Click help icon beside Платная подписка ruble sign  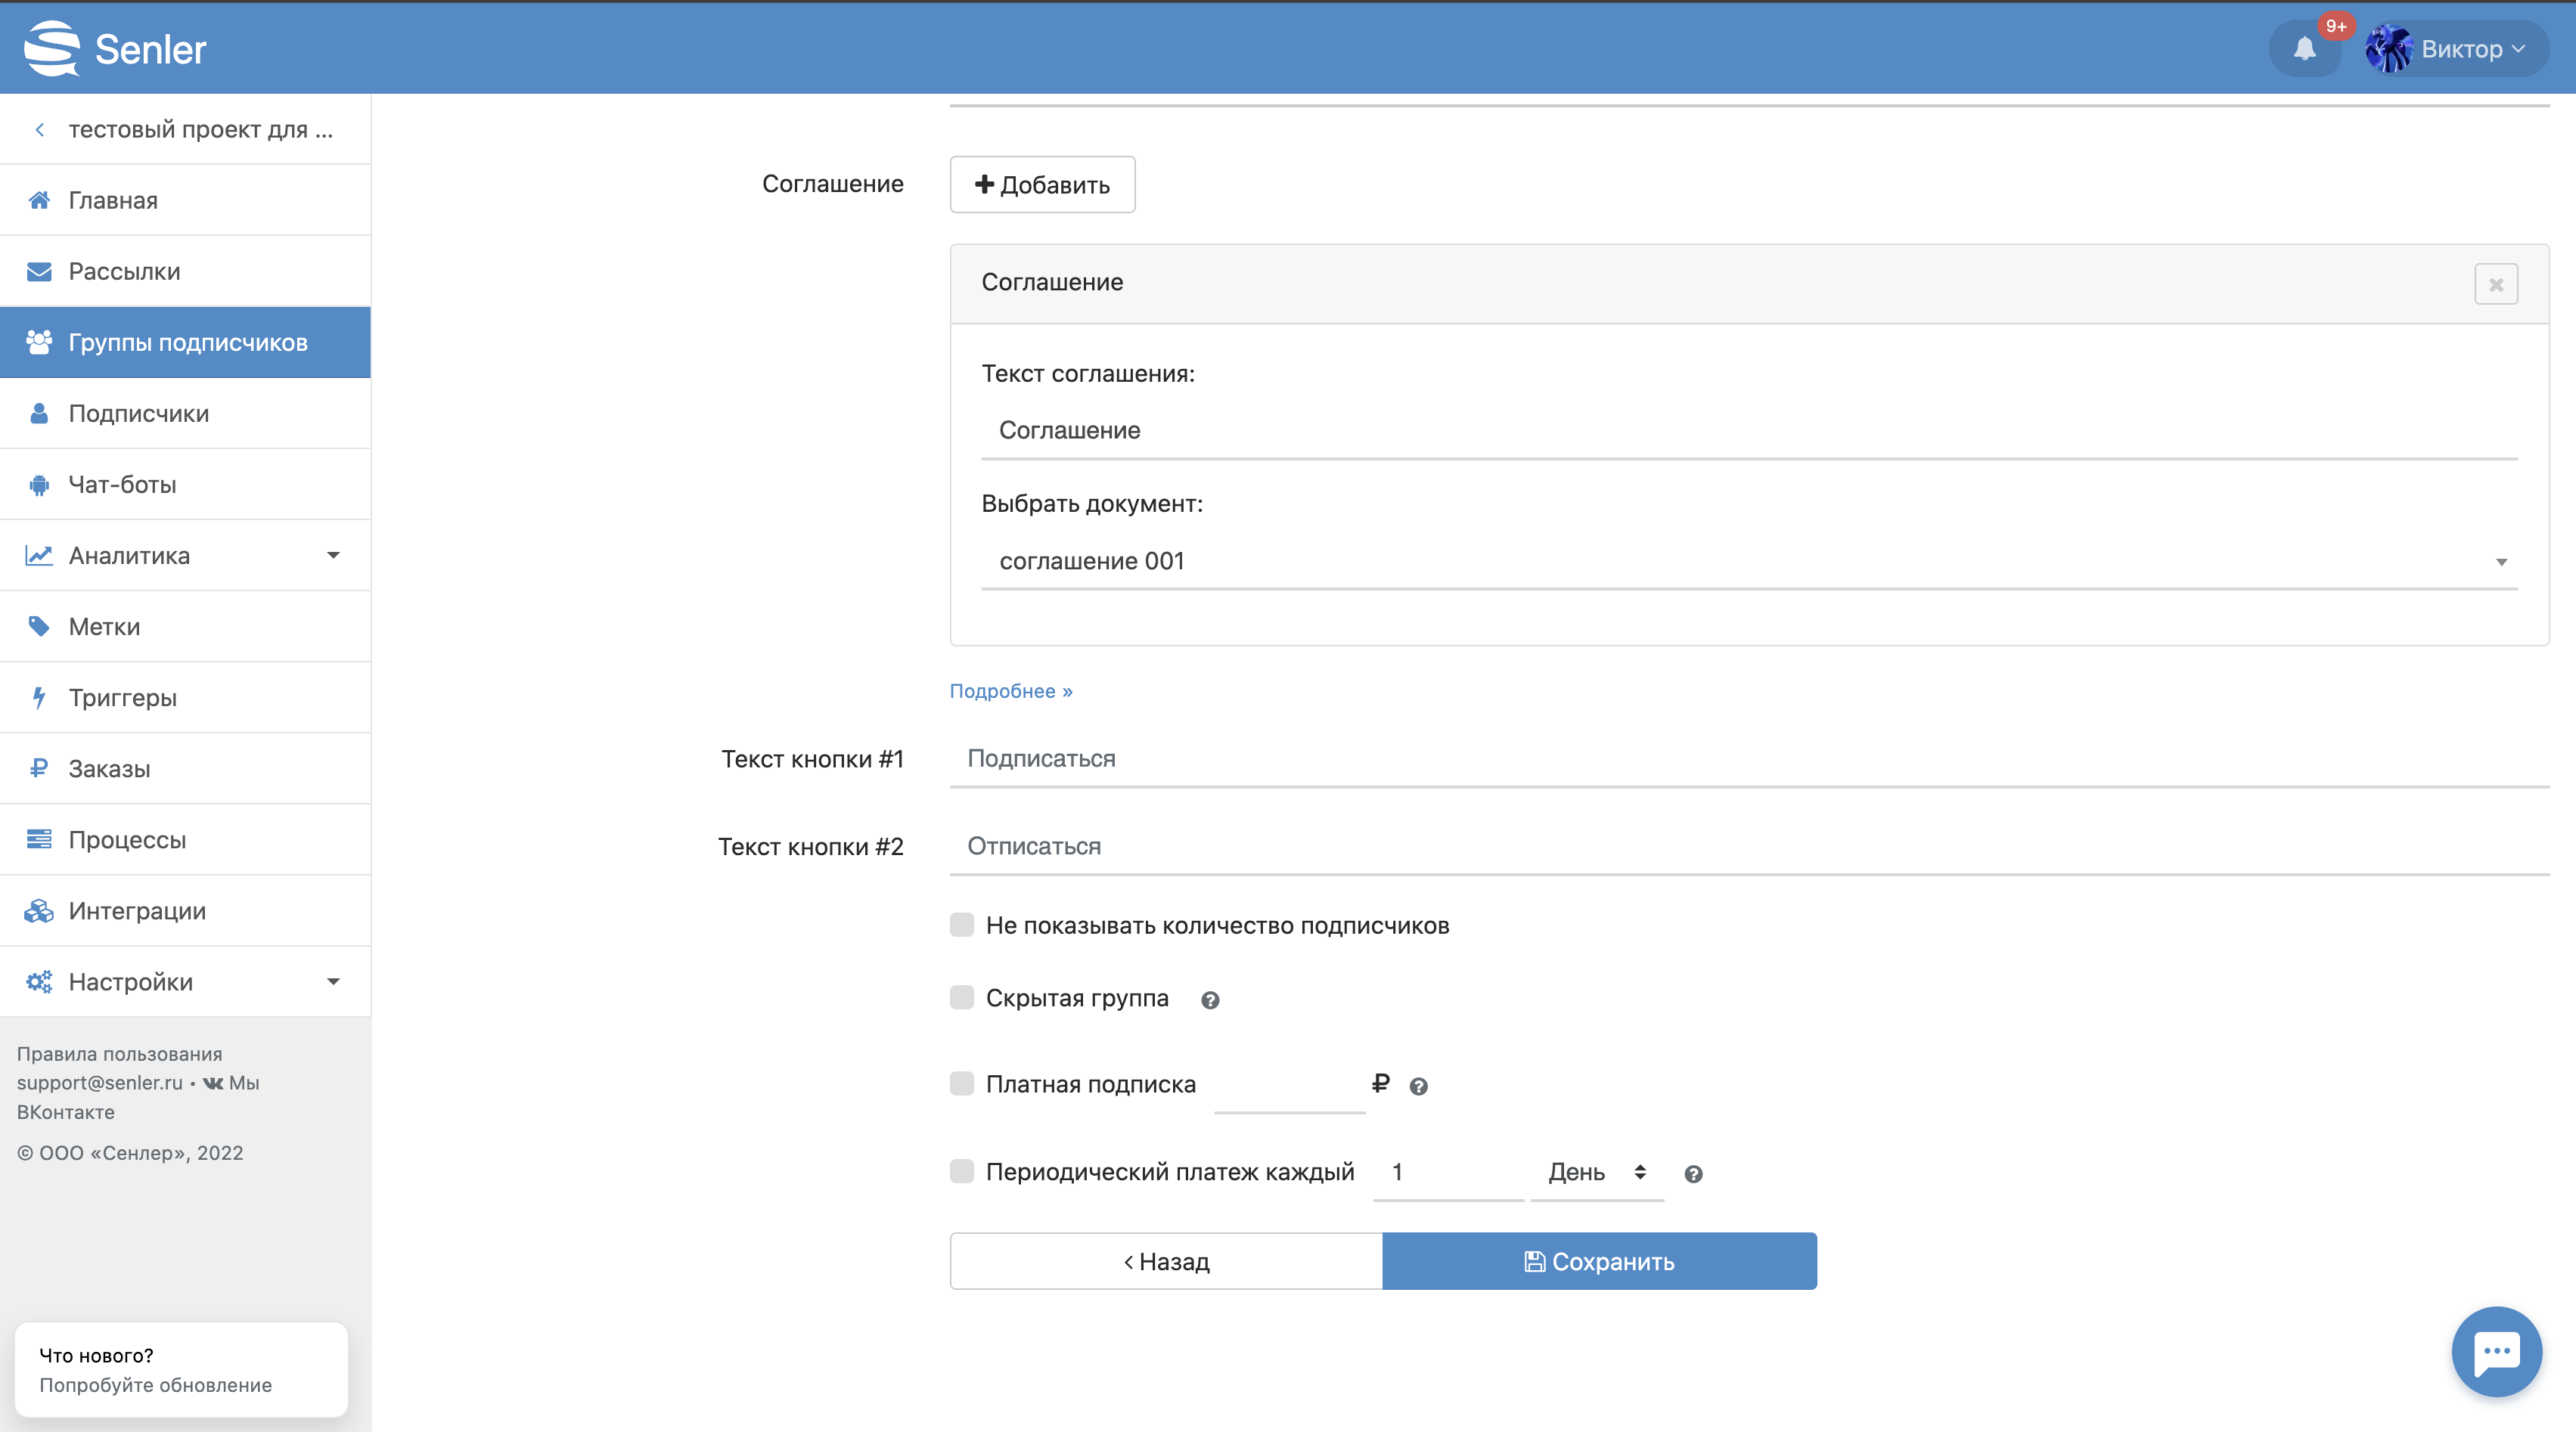(1418, 1086)
